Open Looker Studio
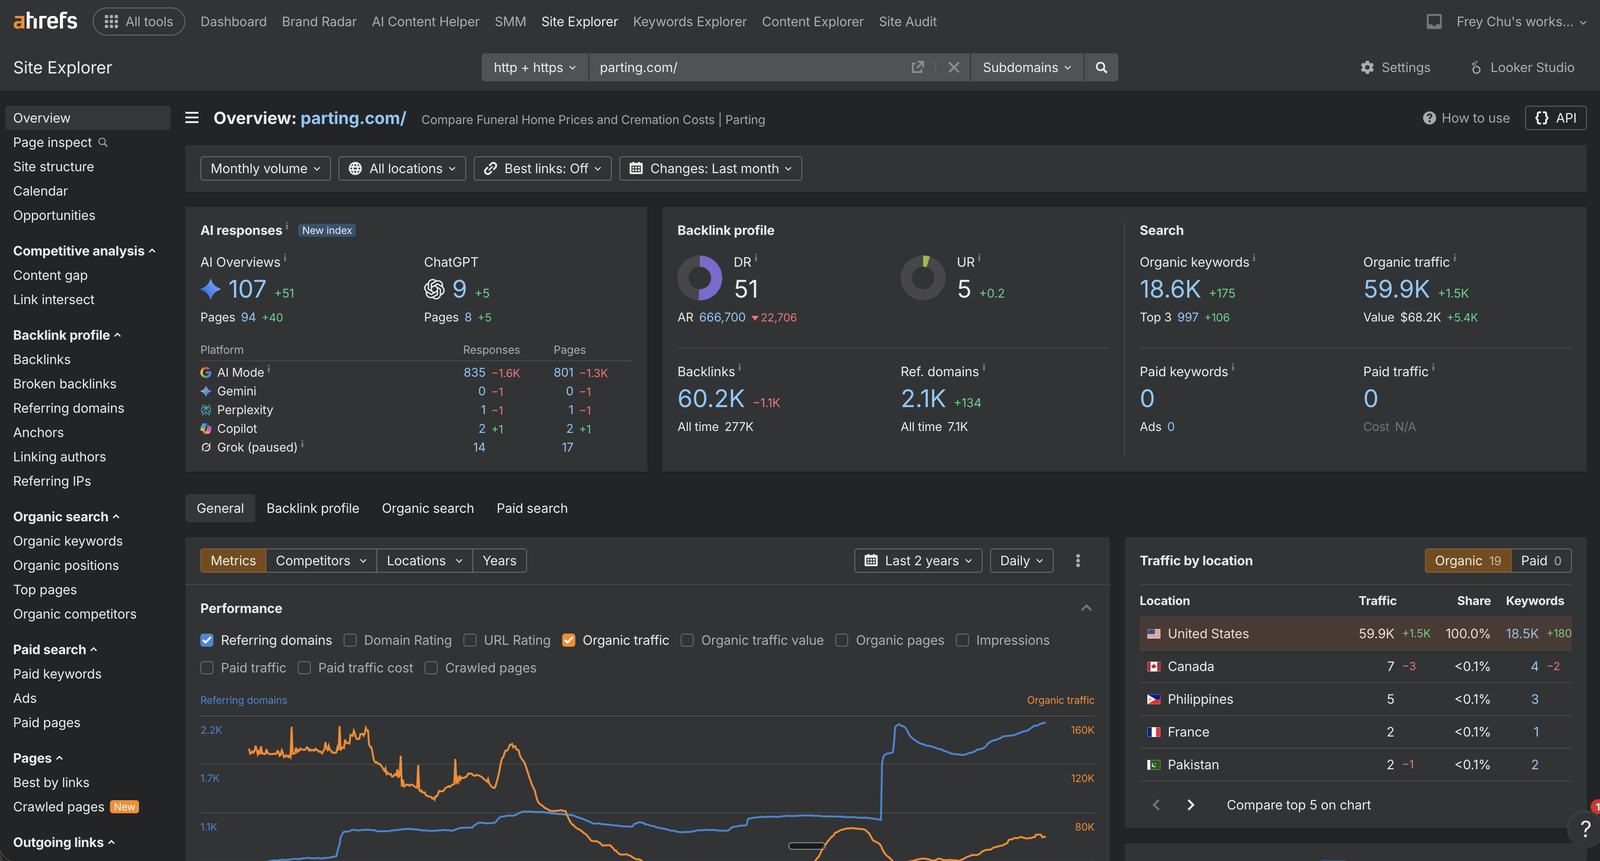This screenshot has height=861, width=1600. [1522, 67]
